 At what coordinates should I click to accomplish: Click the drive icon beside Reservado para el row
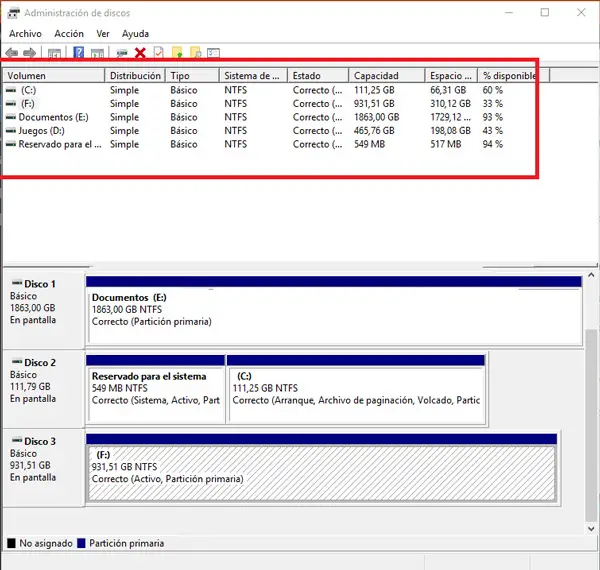point(11,144)
